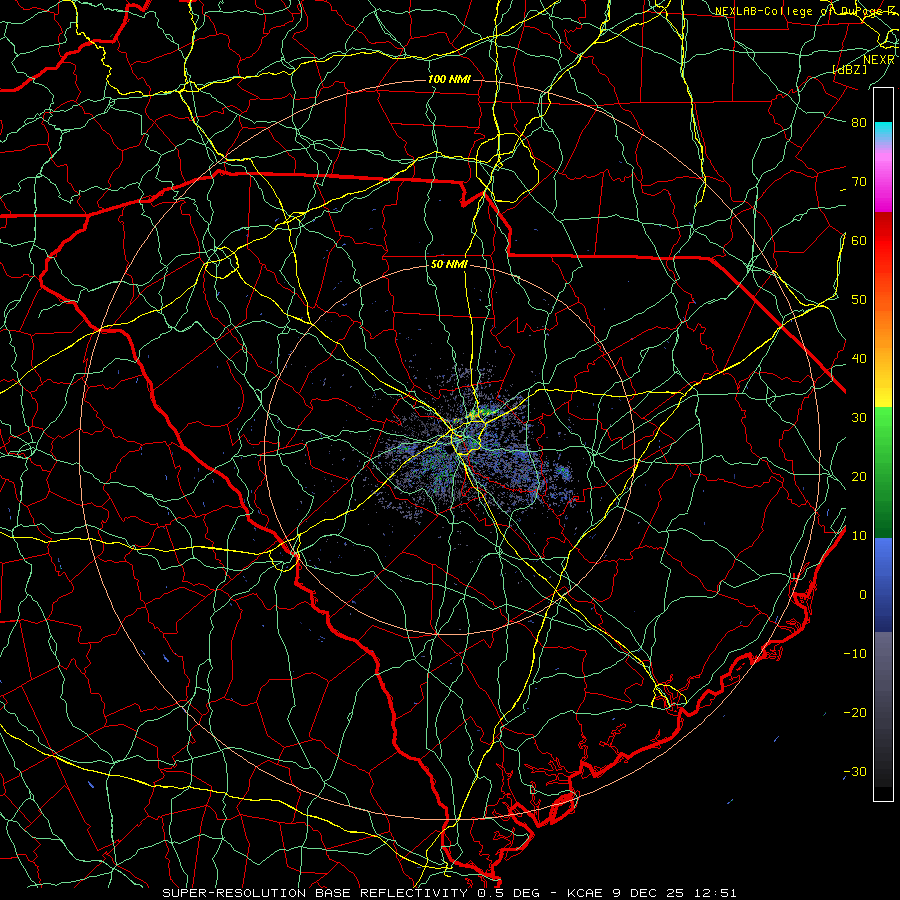This screenshot has height=900, width=900.
Task: Select the 0 dBZ scale value
Action: coord(863,595)
